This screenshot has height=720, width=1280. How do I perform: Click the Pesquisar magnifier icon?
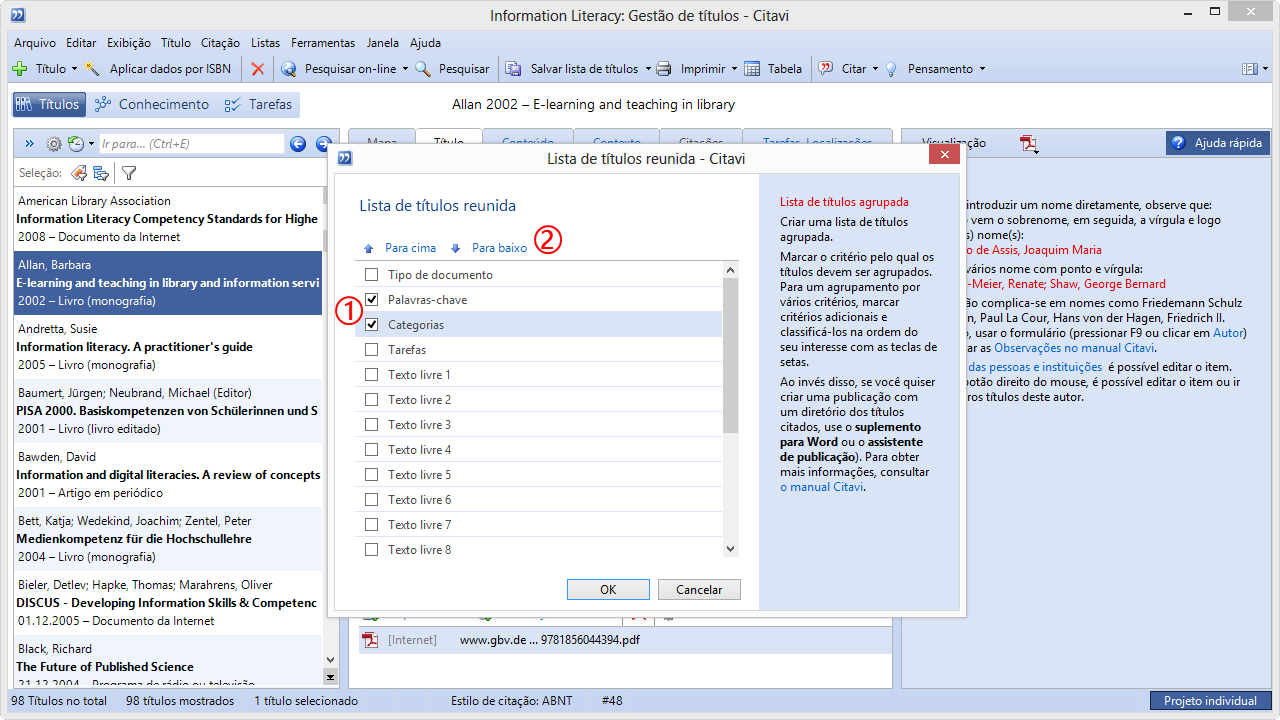coord(423,69)
